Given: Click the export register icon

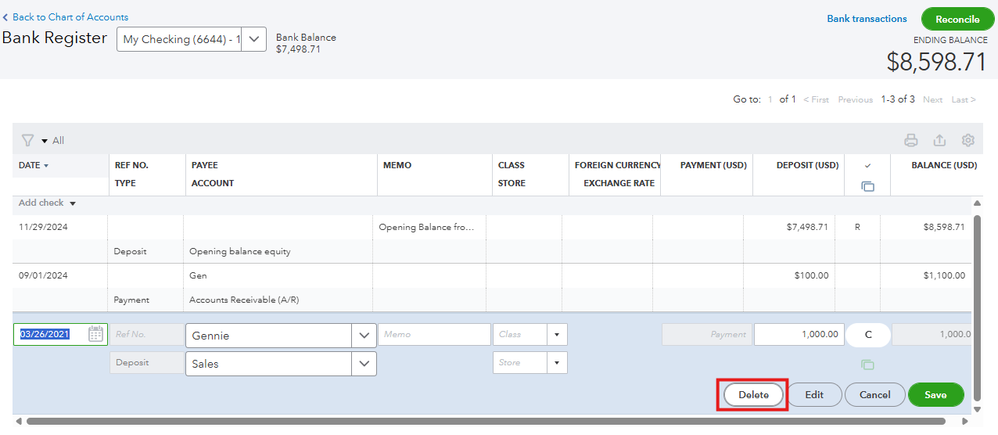Looking at the screenshot, I should pyautogui.click(x=939, y=141).
